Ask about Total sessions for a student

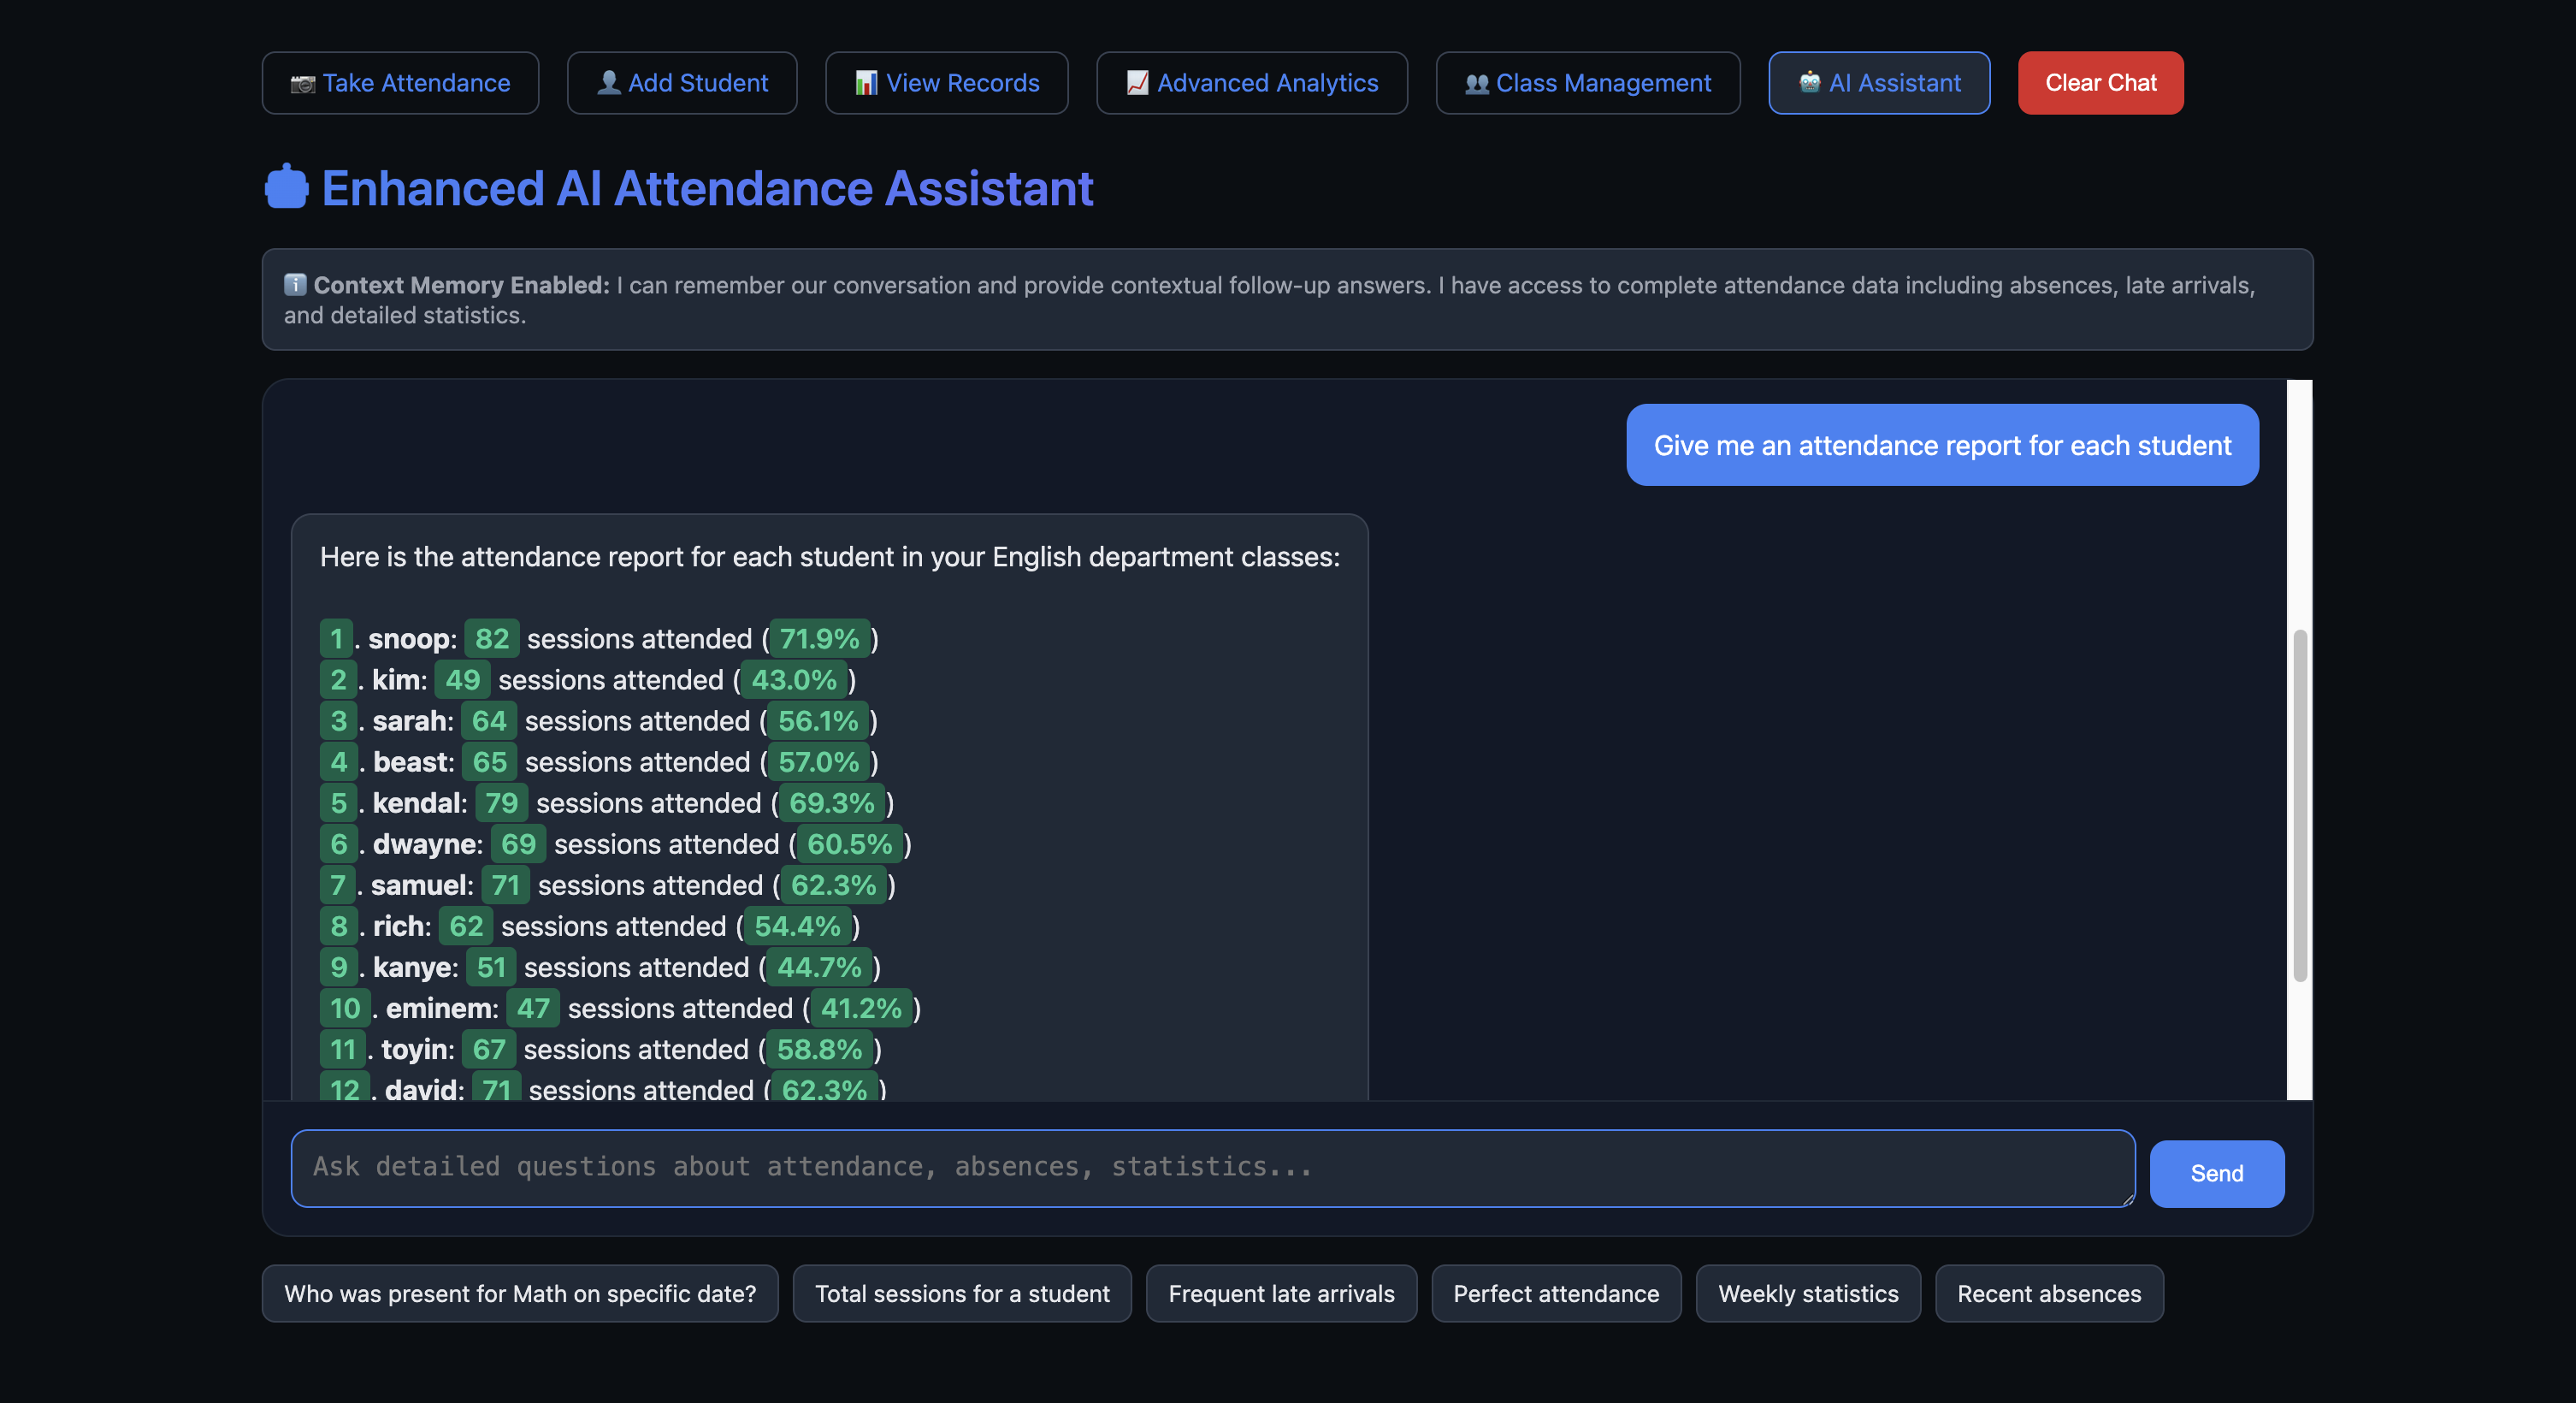962,1293
